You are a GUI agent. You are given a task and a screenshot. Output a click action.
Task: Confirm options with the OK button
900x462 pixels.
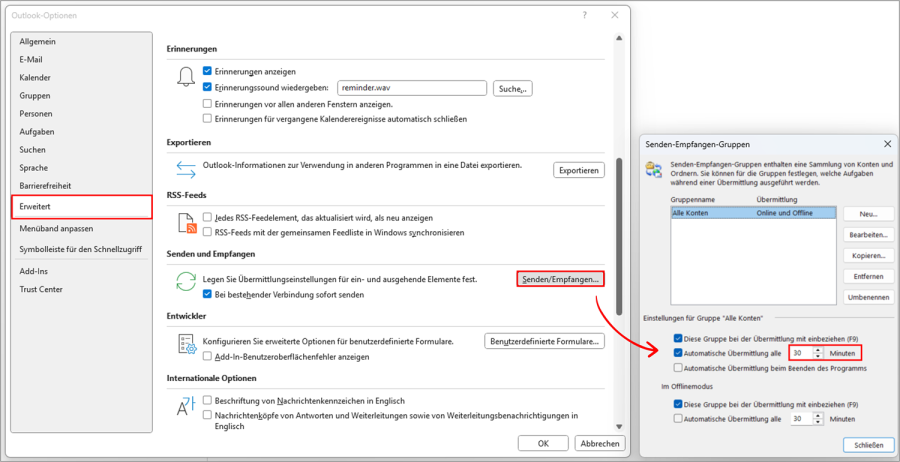pyautogui.click(x=543, y=443)
